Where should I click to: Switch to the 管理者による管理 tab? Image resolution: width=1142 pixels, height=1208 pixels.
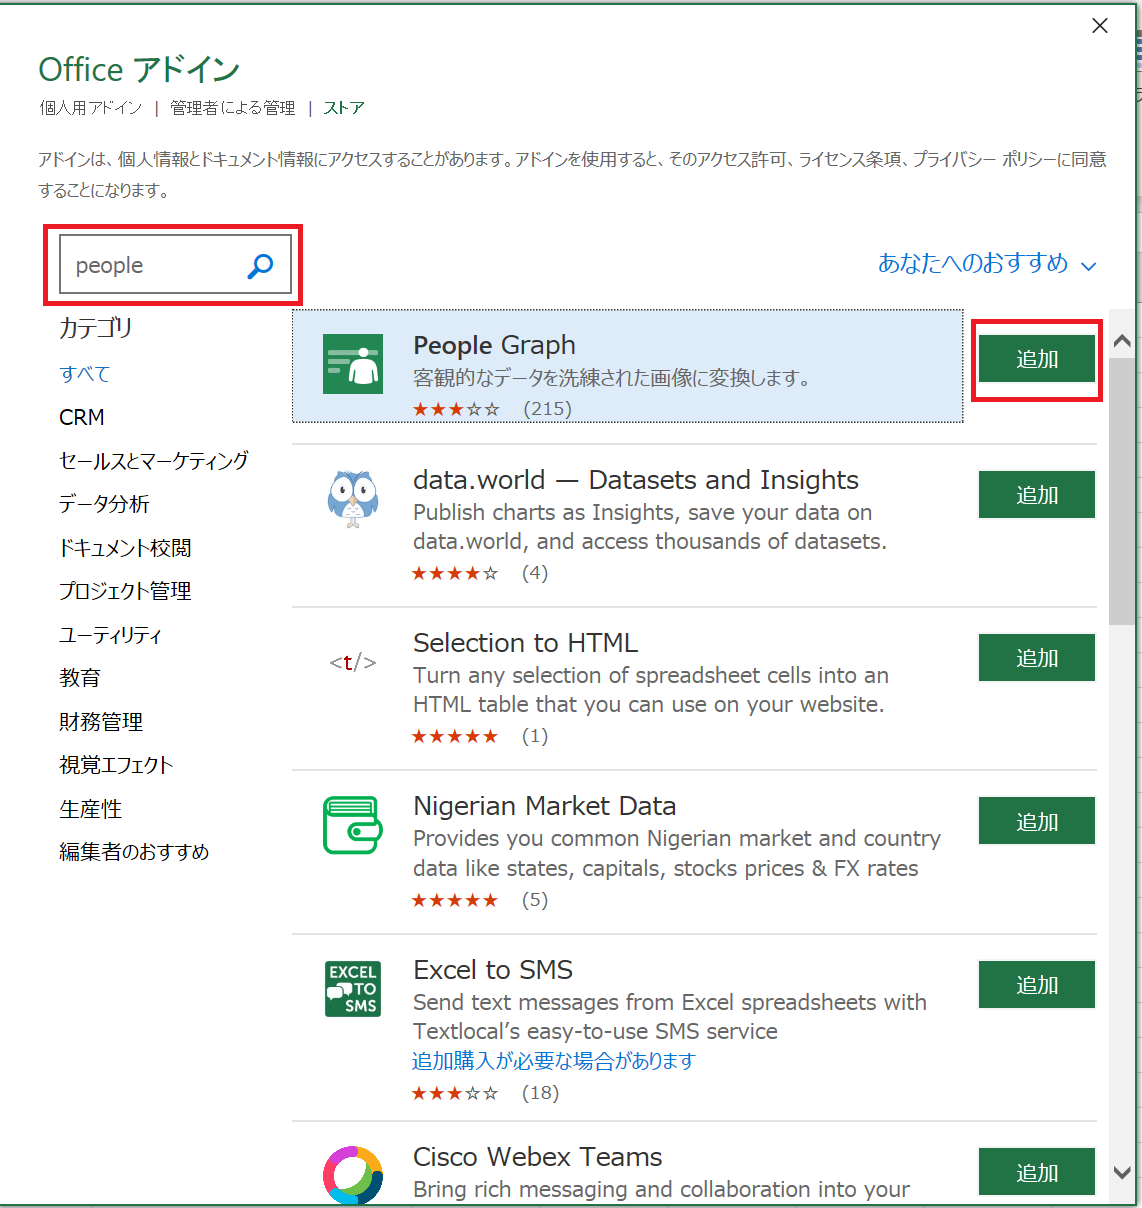[x=233, y=108]
